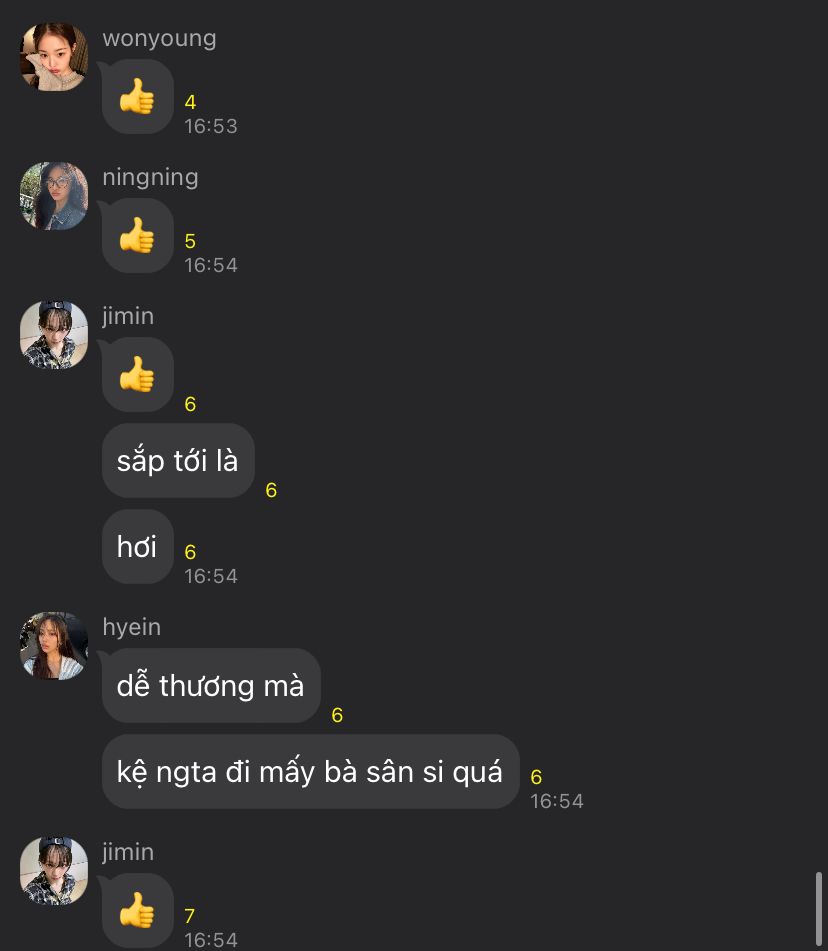Select the 'hơi' message bubble

coord(138,546)
